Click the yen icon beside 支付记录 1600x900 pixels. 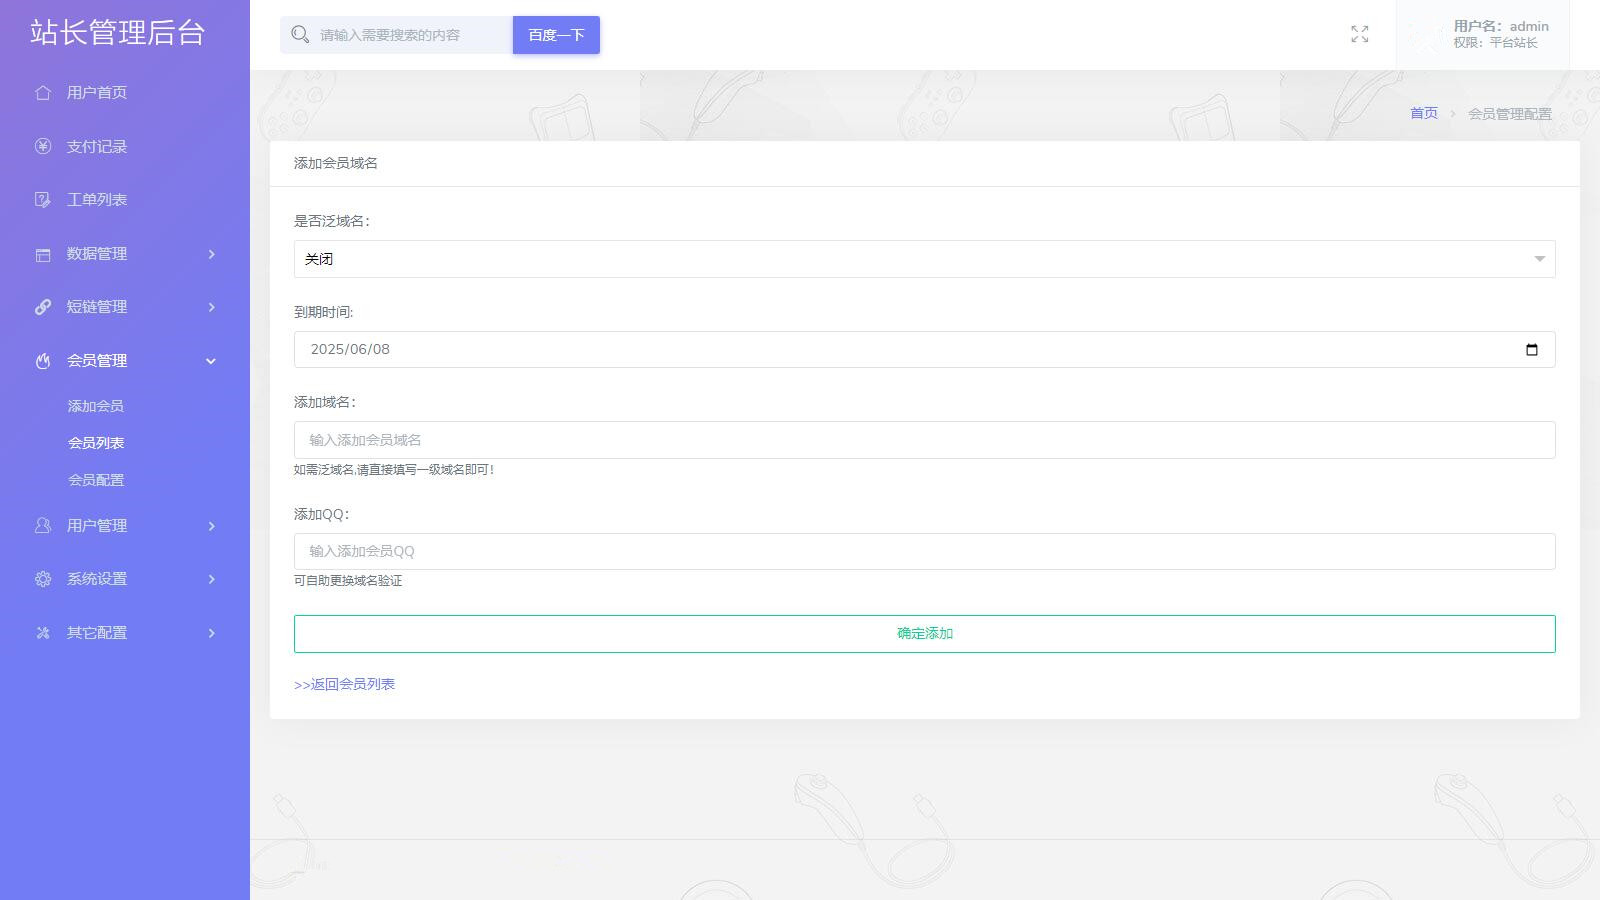[x=43, y=147]
